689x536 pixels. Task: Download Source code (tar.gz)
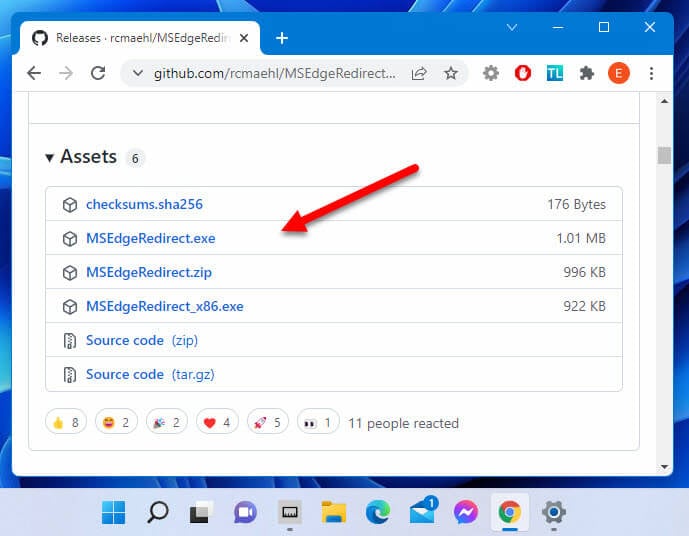[150, 374]
